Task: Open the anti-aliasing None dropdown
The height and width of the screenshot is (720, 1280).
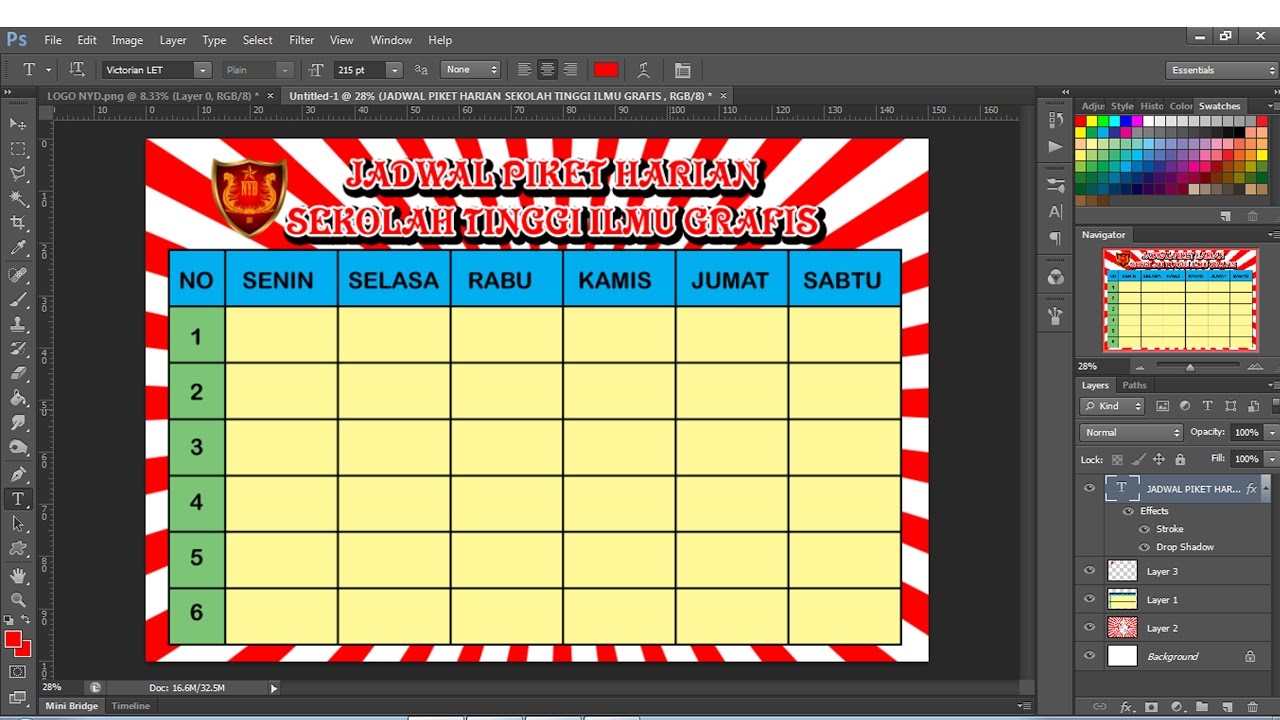Action: 471,70
